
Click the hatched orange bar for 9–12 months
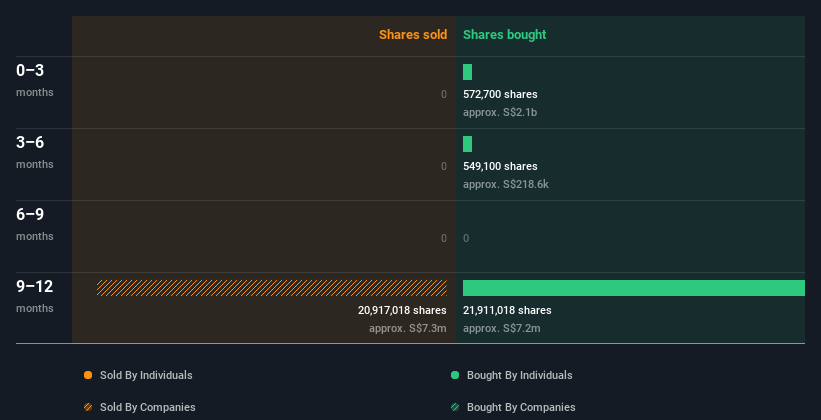coord(272,288)
